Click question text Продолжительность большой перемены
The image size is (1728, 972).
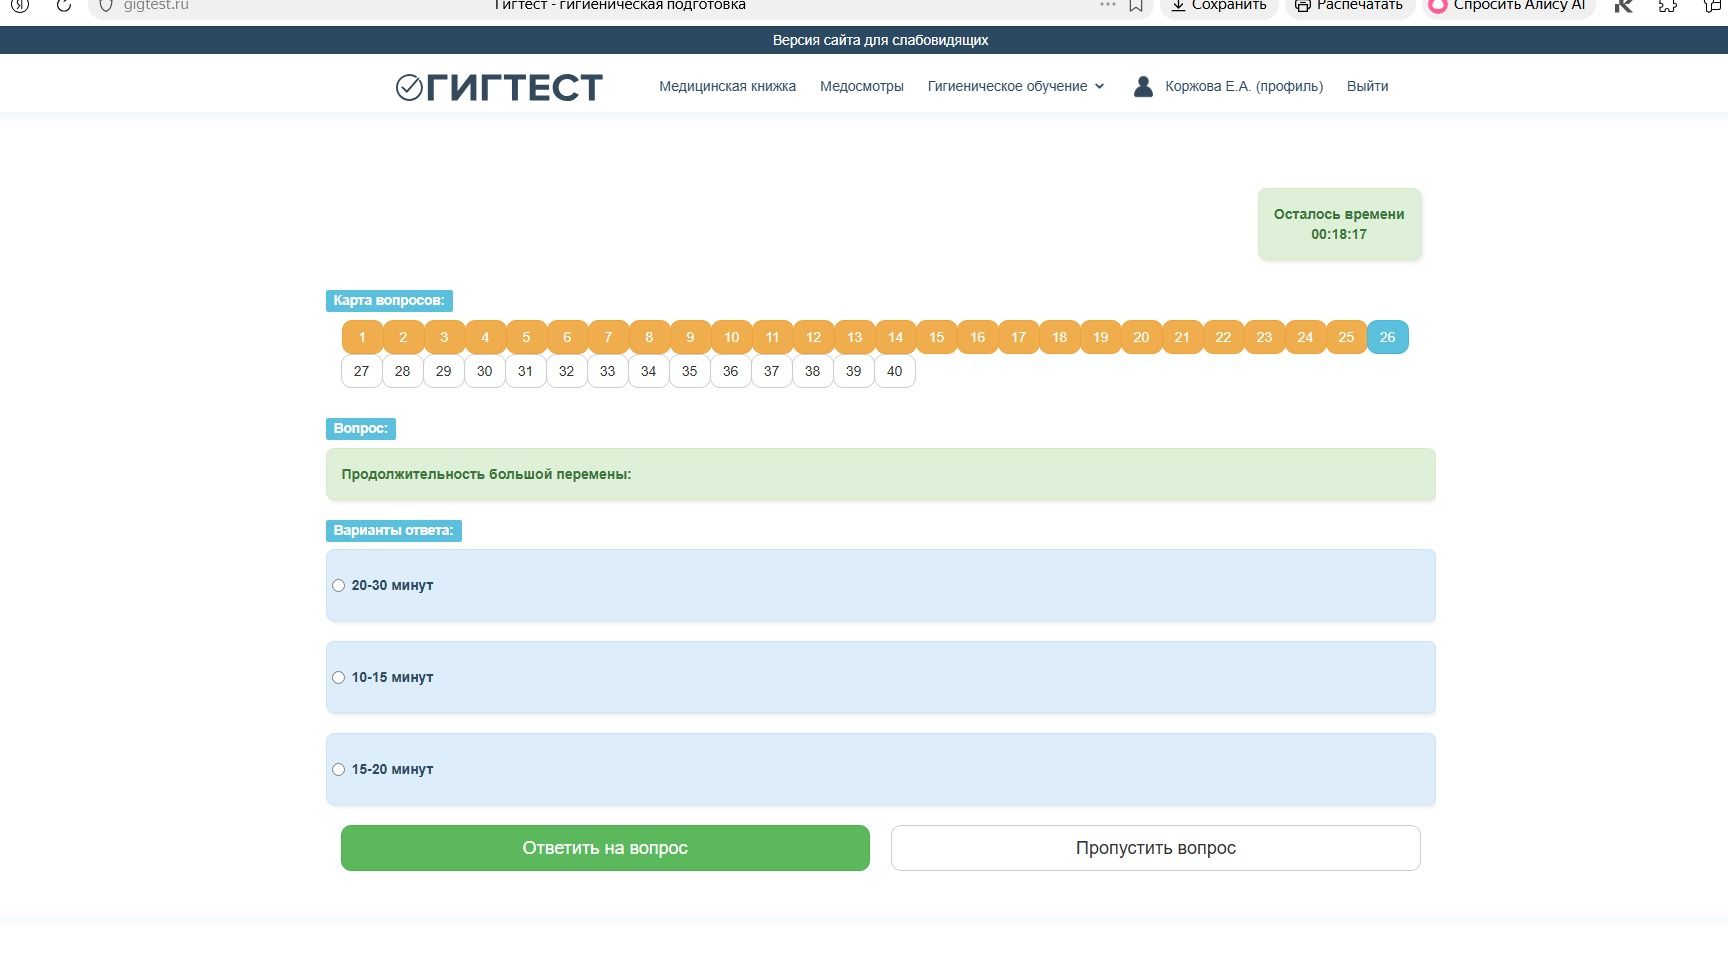point(486,474)
